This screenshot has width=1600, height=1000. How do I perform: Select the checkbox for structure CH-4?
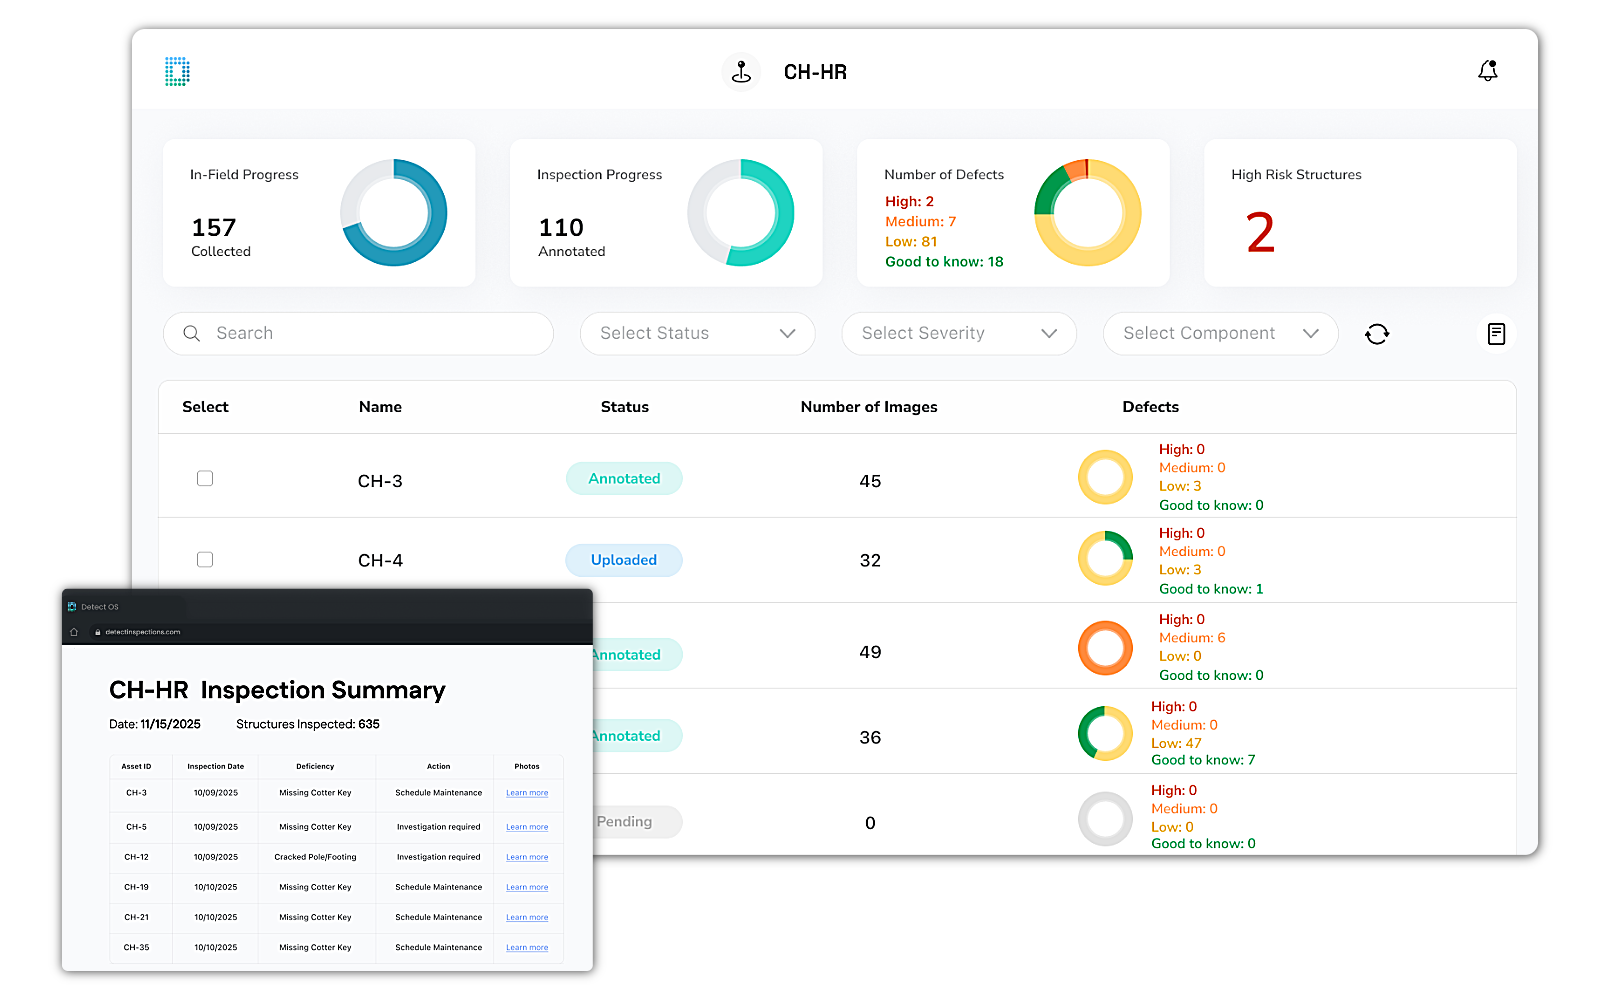point(205,560)
